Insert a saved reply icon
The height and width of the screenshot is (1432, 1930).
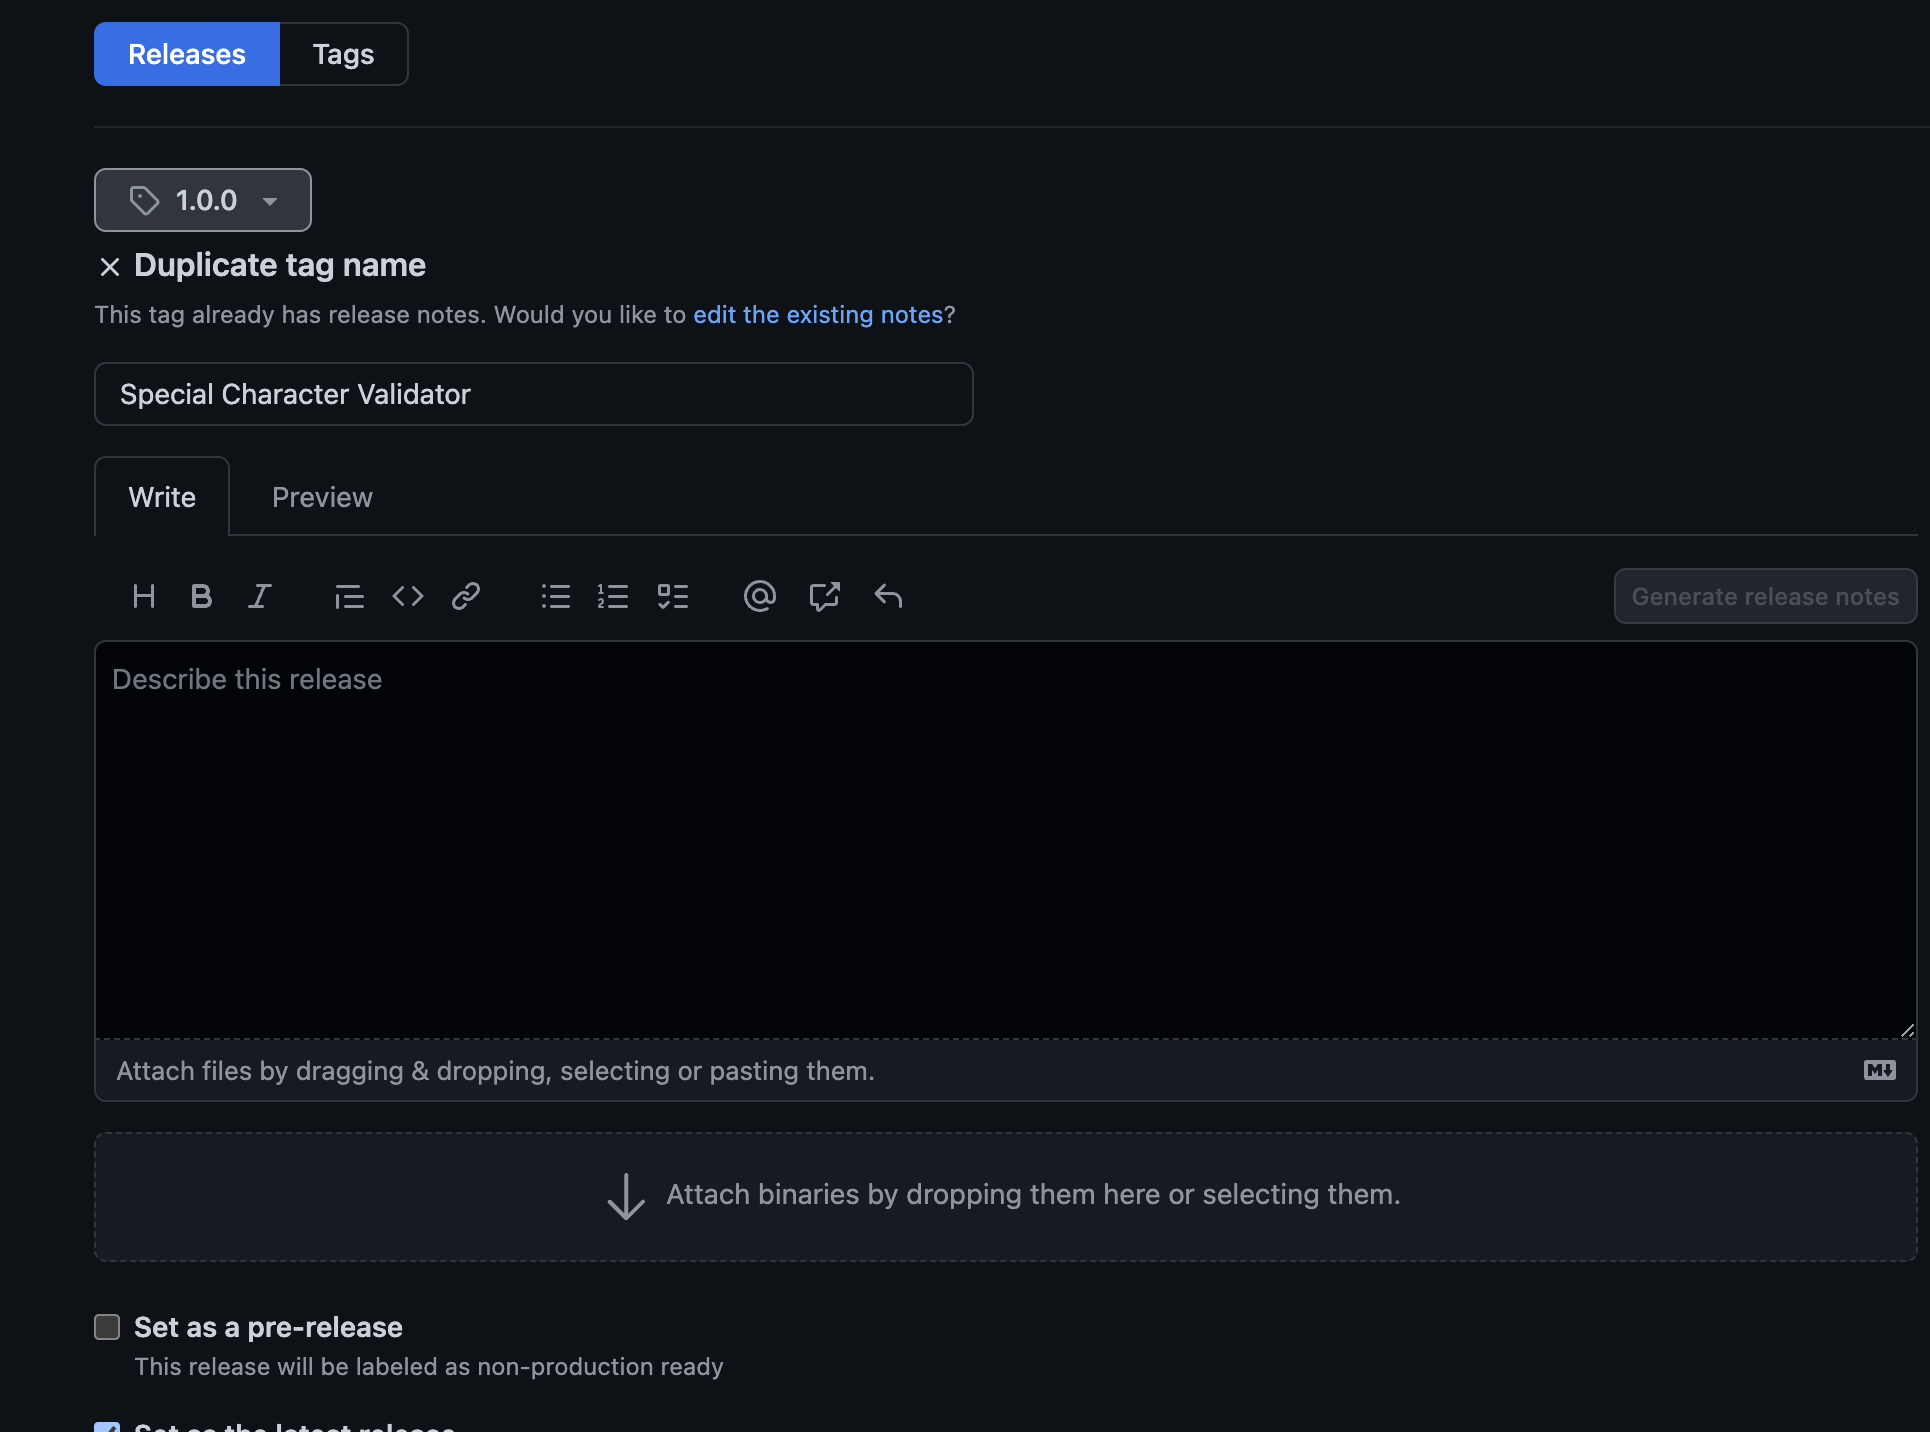(888, 597)
